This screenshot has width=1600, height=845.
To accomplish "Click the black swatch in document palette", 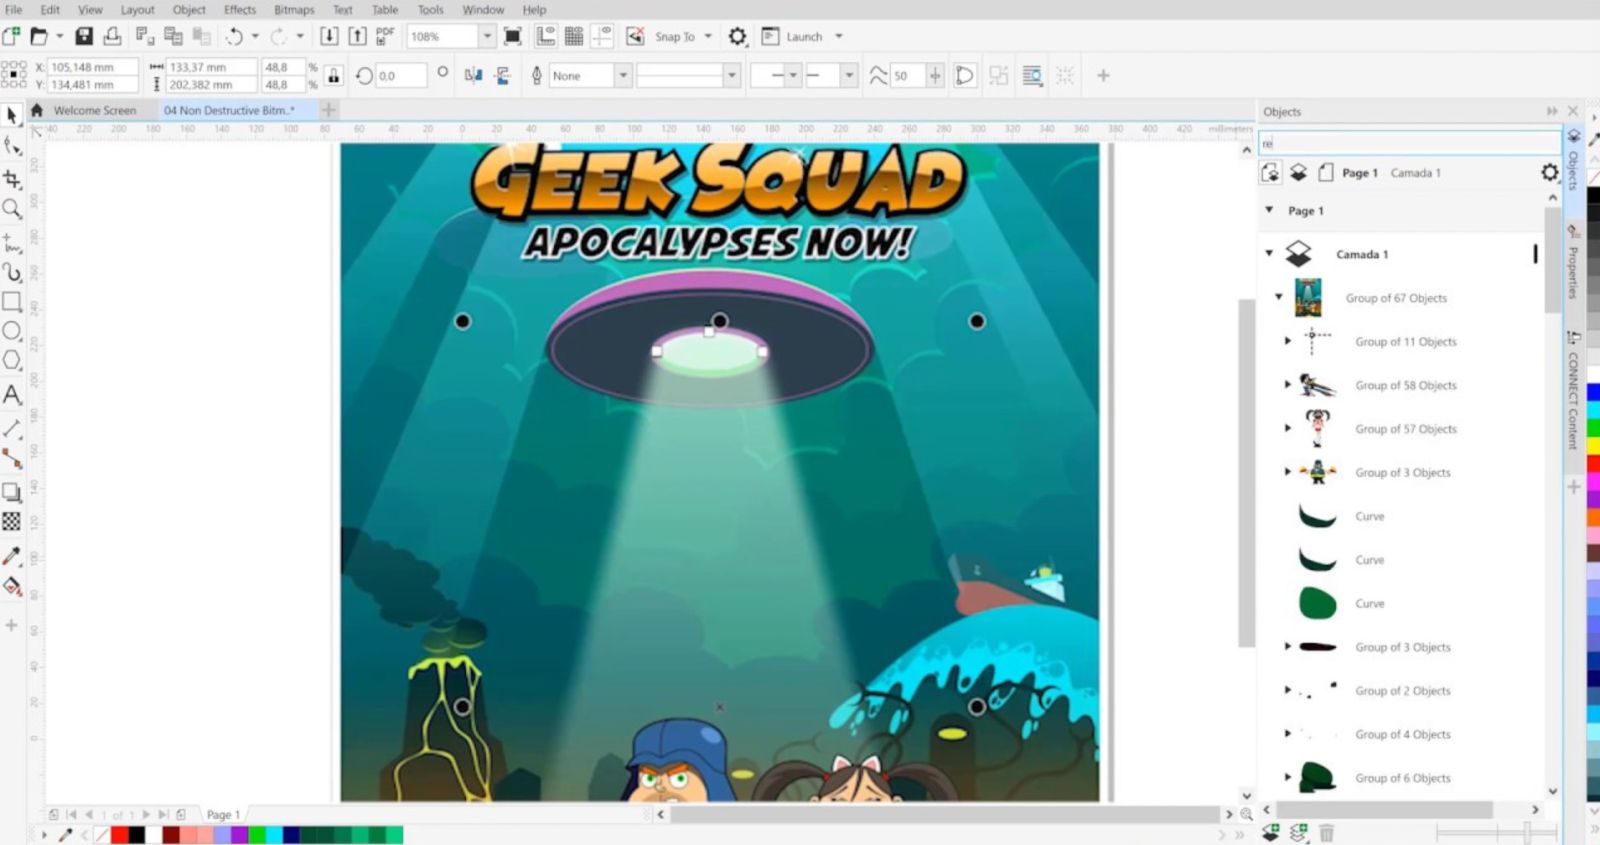I will click(x=137, y=835).
